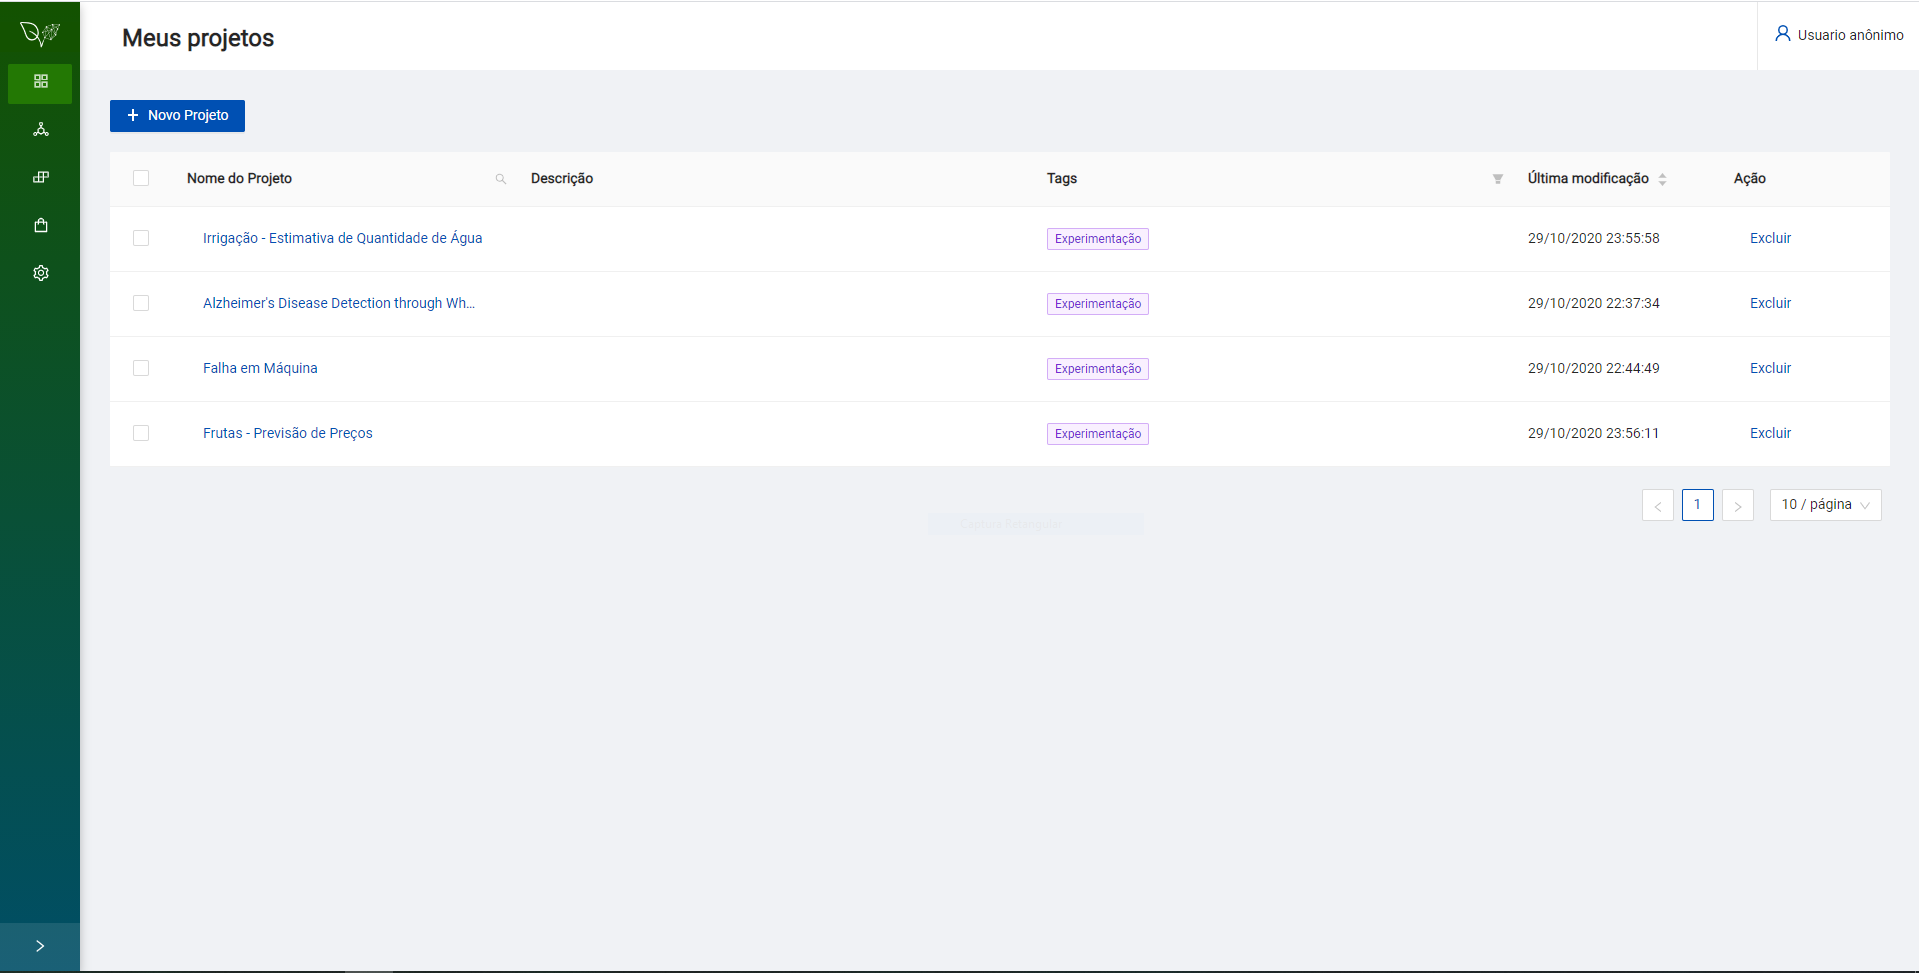Click the Novo Projeto button
The width and height of the screenshot is (1919, 973).
(177, 116)
